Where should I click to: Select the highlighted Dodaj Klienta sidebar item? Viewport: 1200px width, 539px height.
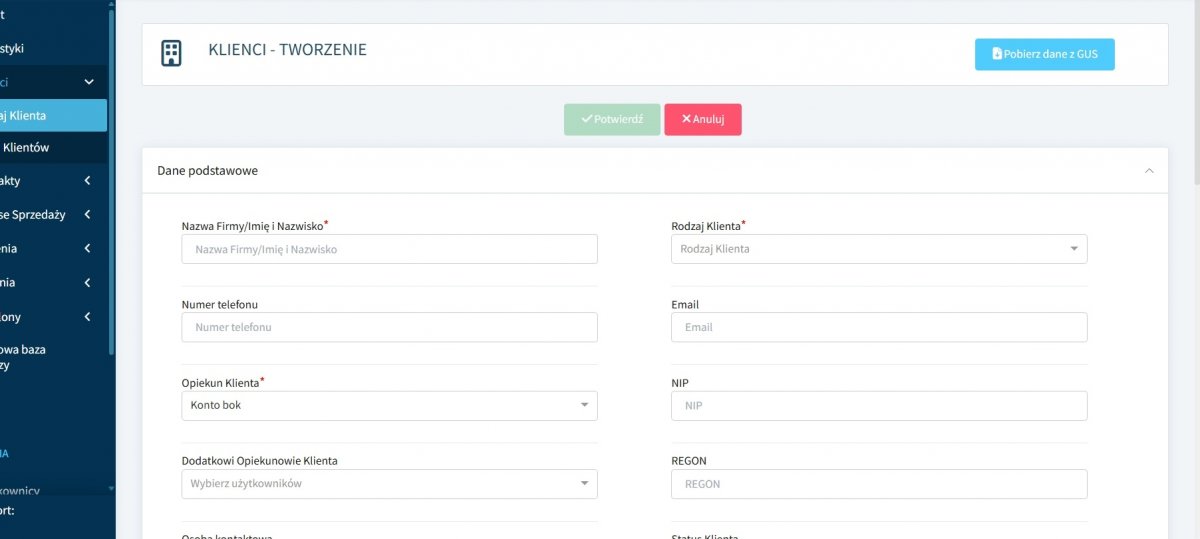pyautogui.click(x=53, y=115)
